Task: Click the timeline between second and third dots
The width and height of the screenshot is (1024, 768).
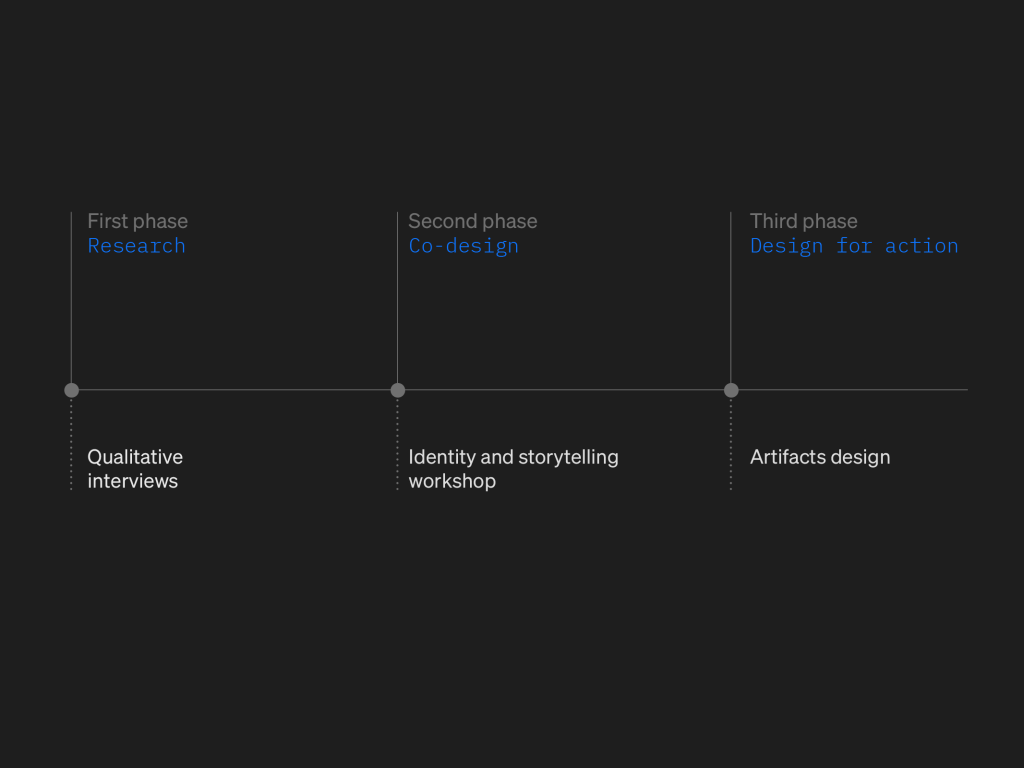Action: pos(565,390)
